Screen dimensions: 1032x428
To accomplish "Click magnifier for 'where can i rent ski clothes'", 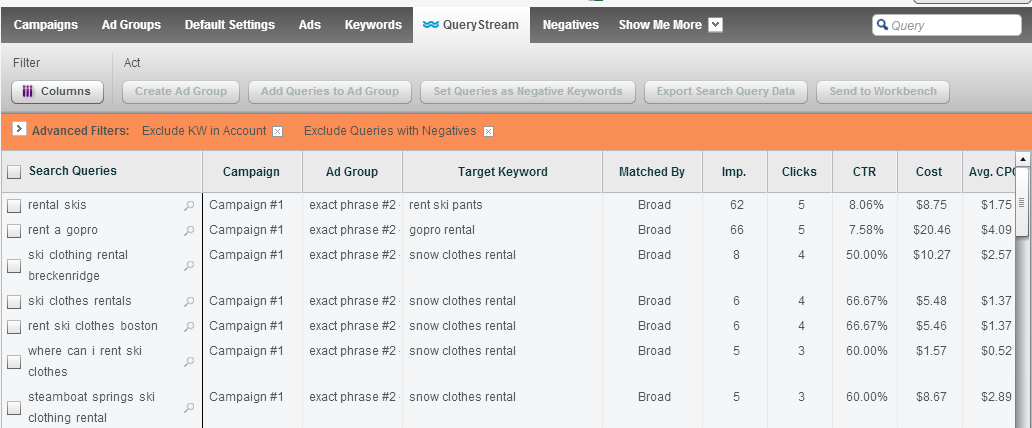I will click(x=189, y=361).
